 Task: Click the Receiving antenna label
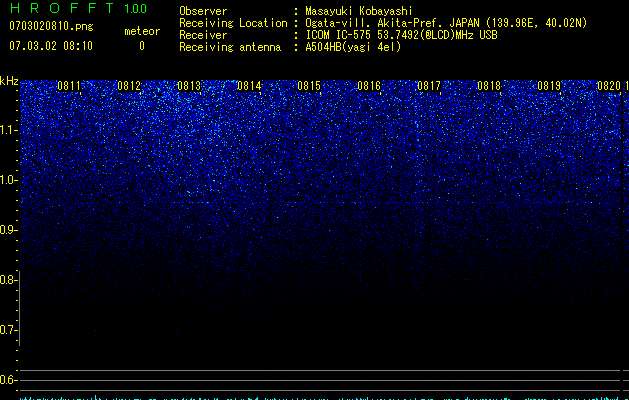230,47
